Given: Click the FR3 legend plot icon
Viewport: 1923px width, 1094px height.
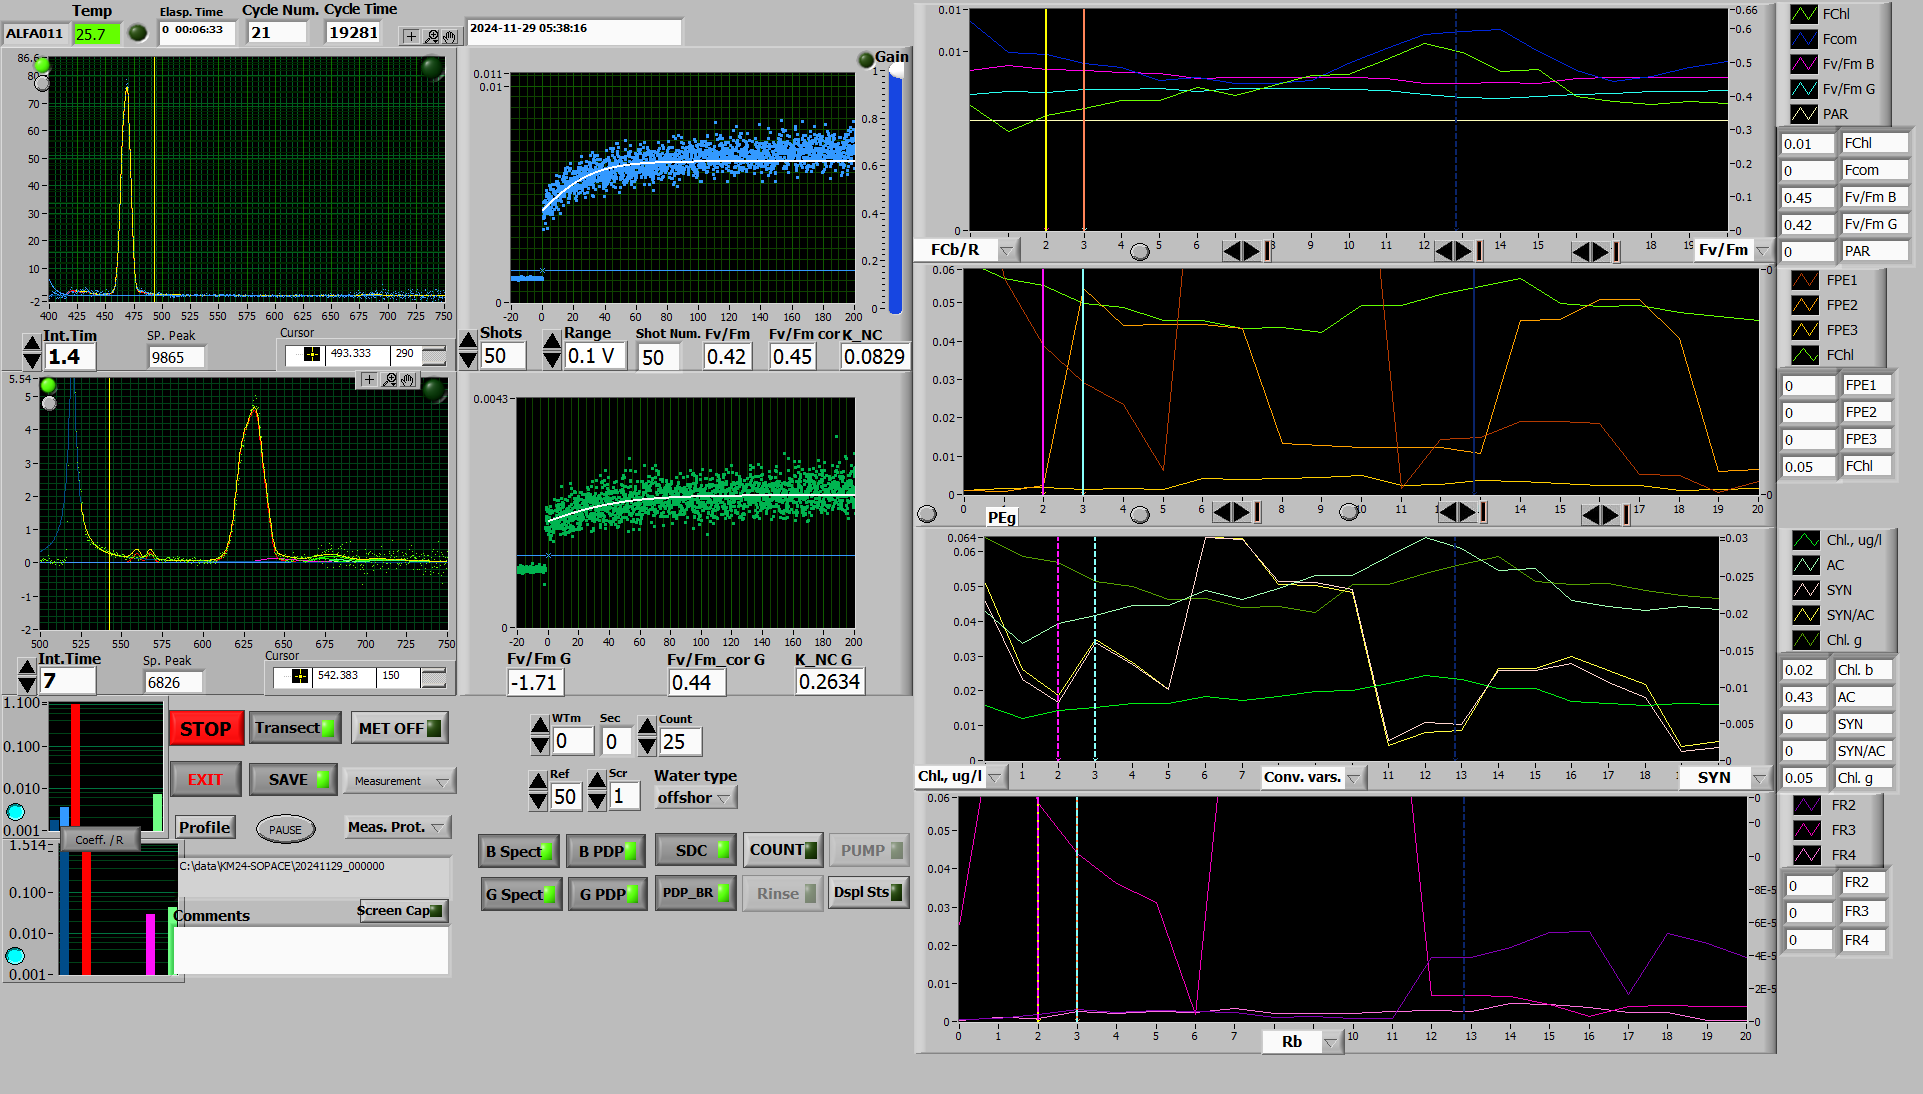Looking at the screenshot, I should (1806, 830).
